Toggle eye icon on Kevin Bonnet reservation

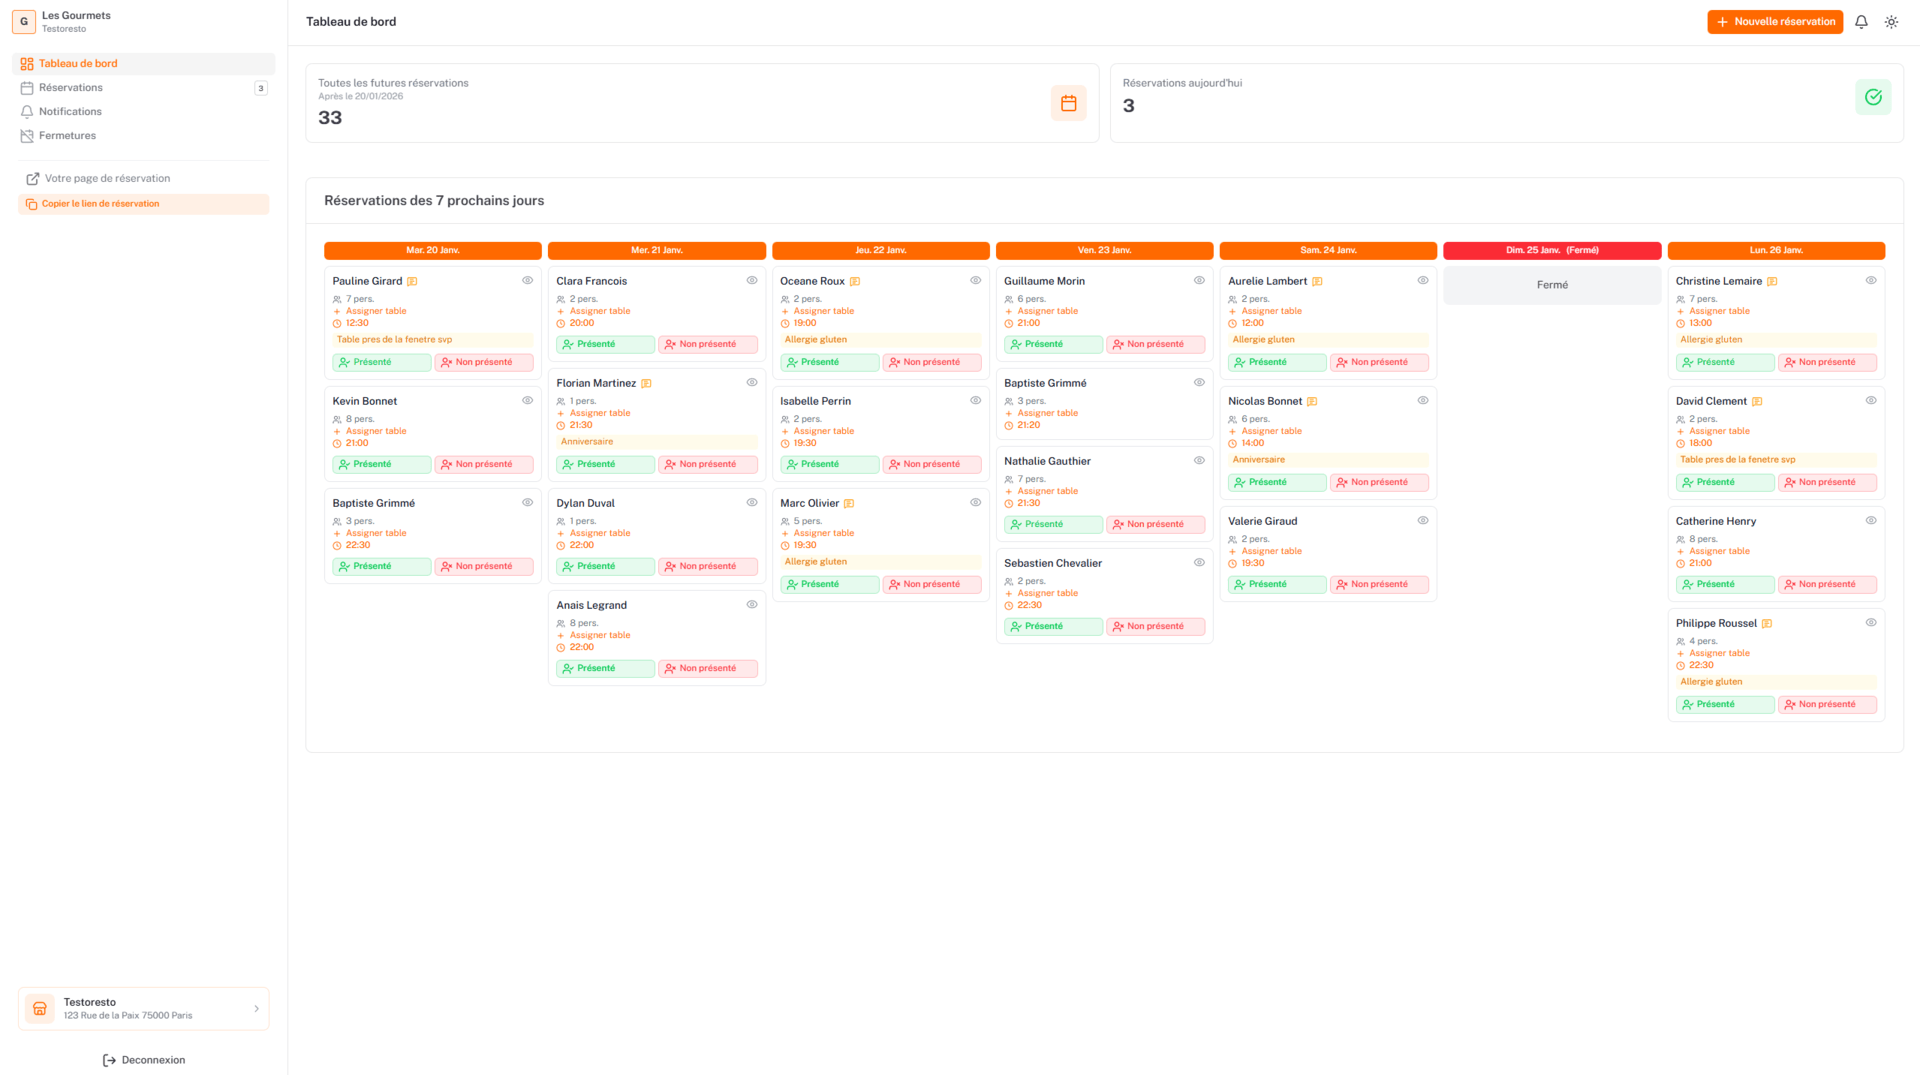527,401
